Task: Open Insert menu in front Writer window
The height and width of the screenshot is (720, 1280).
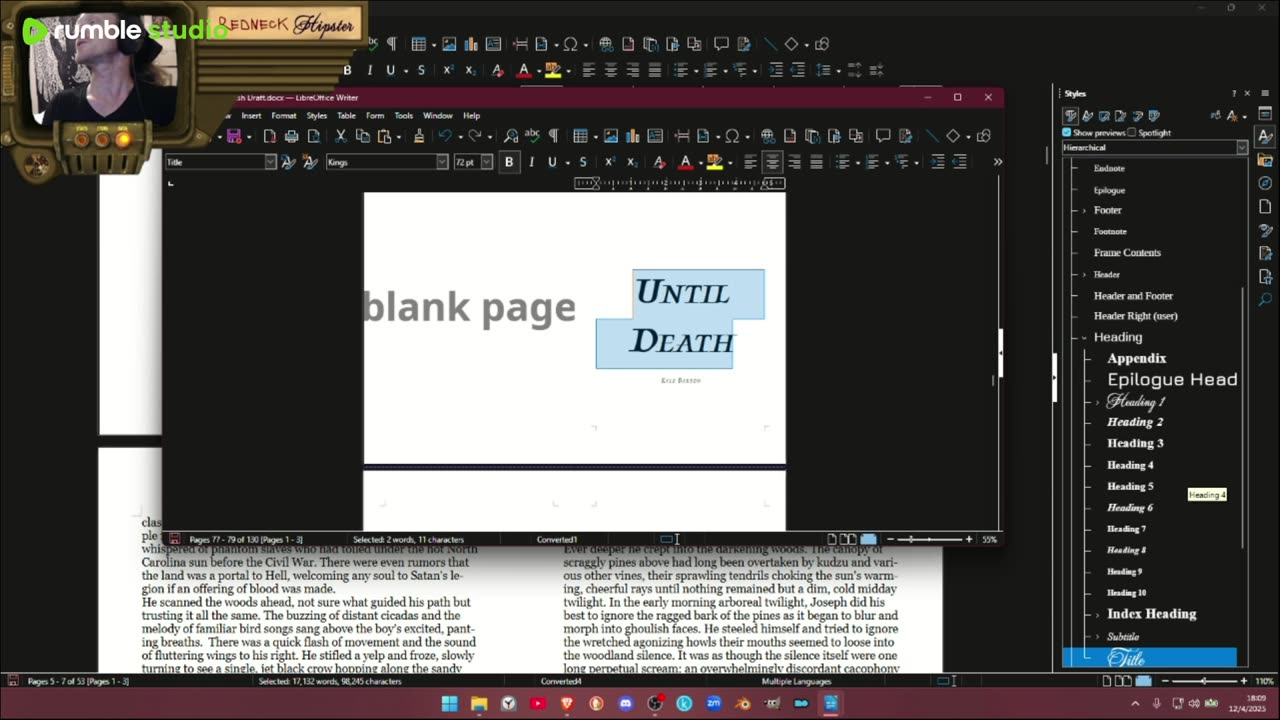Action: tap(251, 116)
